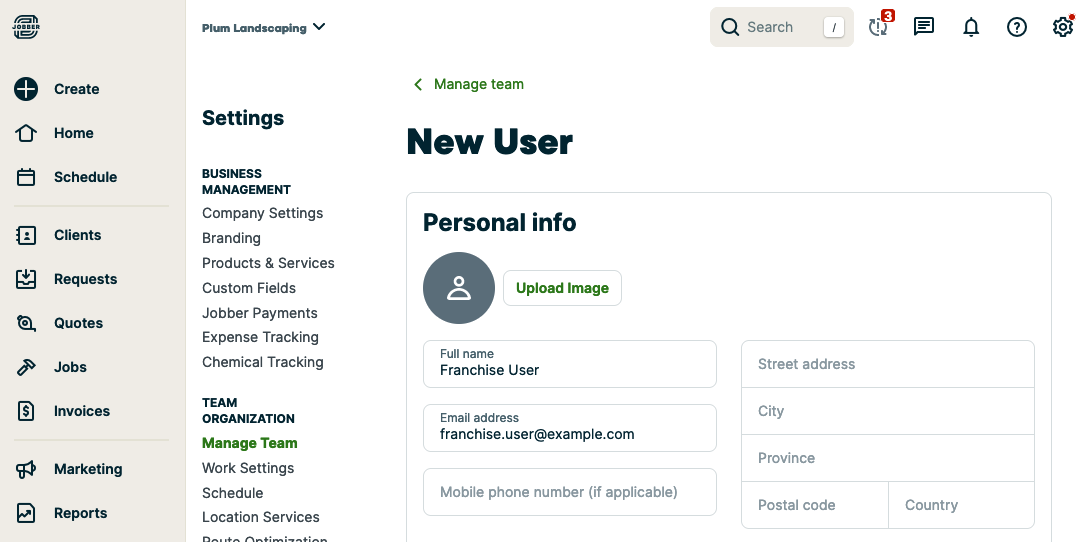
Task: Select Products & Services settings
Action: (268, 263)
